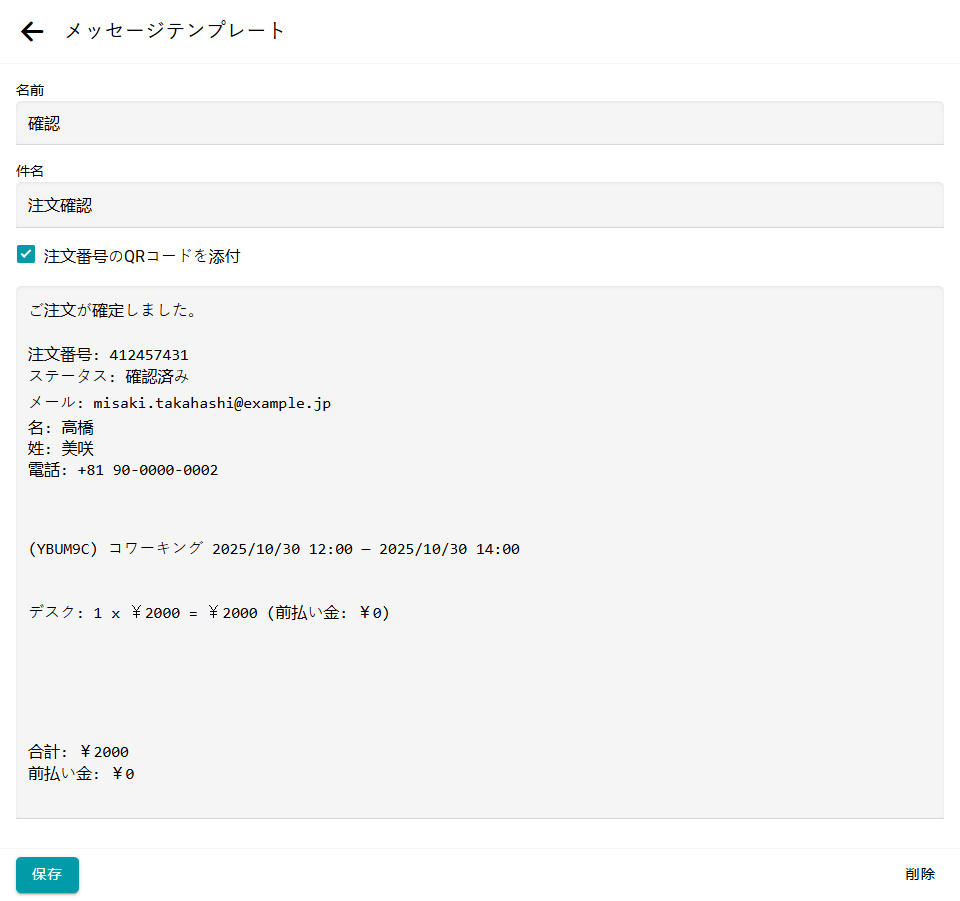Click the email misaki.takahashi@example.jp line
Image resolution: width=960 pixels, height=901 pixels.
click(179, 403)
